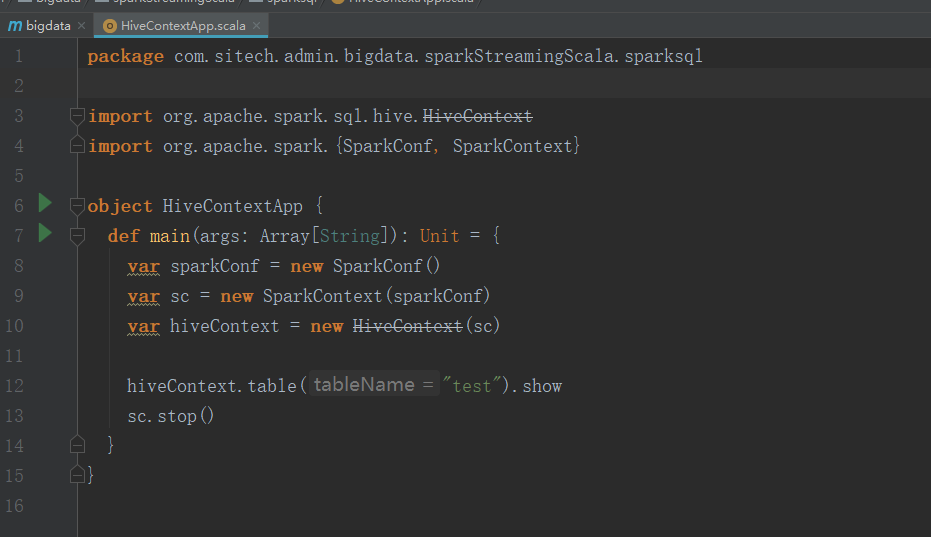
Task: Click line number 11 in the gutter
Action: click(x=14, y=356)
